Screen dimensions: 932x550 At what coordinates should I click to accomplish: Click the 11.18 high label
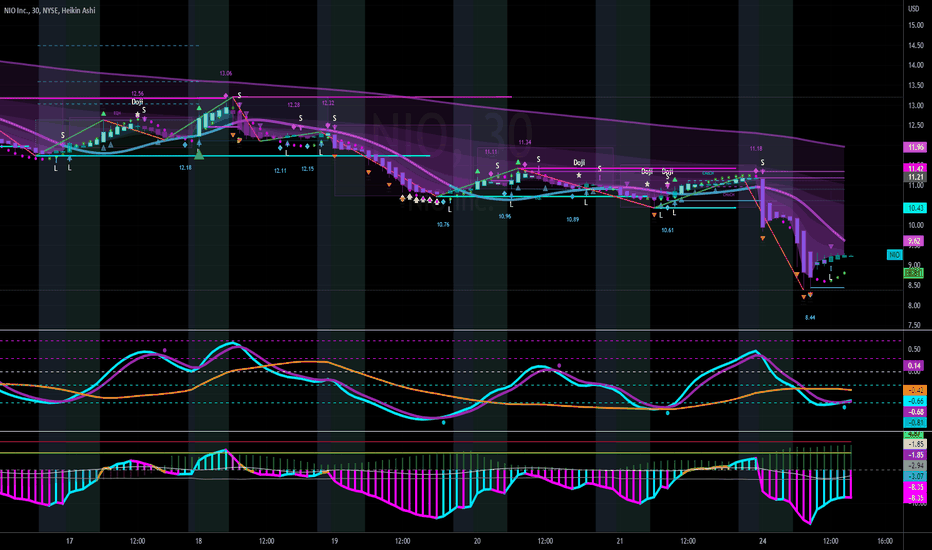coord(755,149)
